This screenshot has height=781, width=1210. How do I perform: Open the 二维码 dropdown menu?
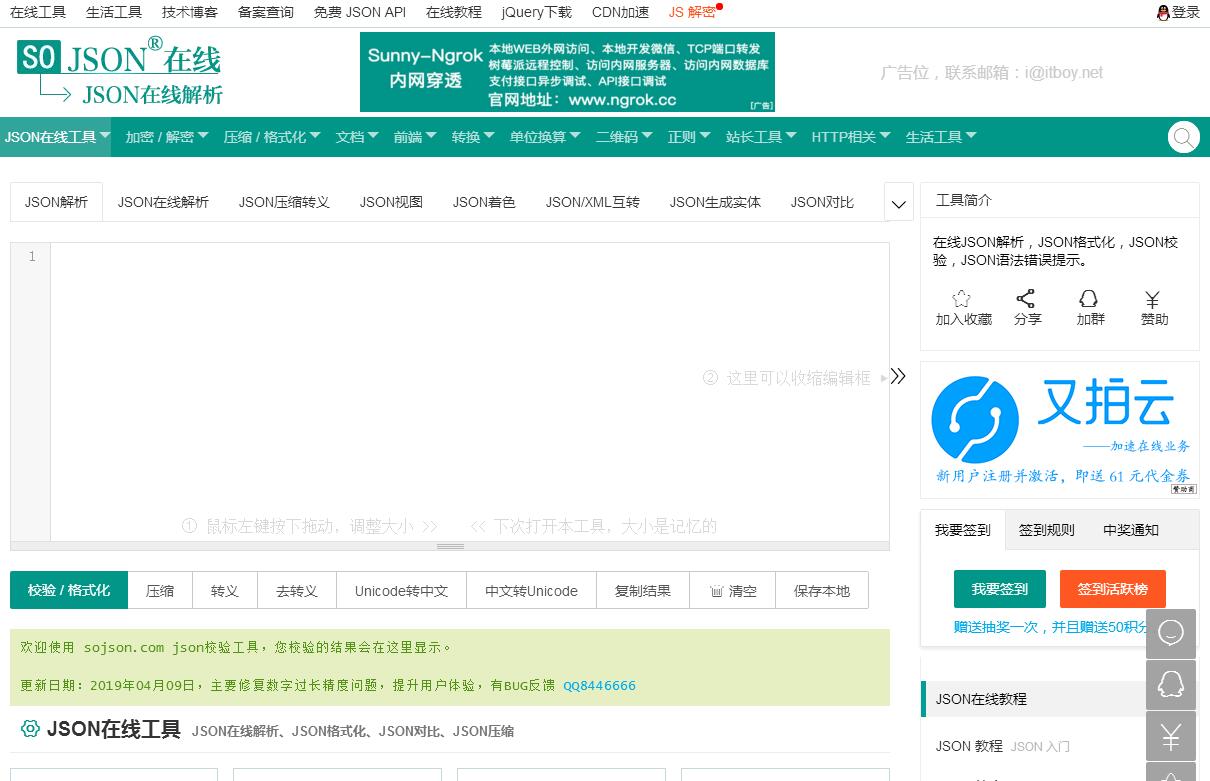pos(623,137)
